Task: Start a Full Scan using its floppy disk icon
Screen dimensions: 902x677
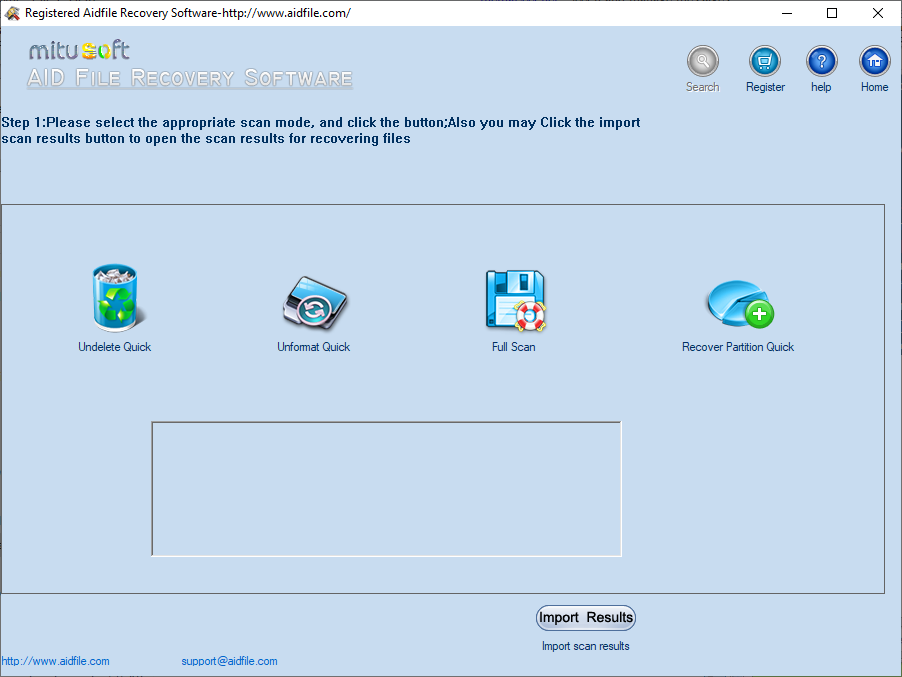Action: click(514, 298)
